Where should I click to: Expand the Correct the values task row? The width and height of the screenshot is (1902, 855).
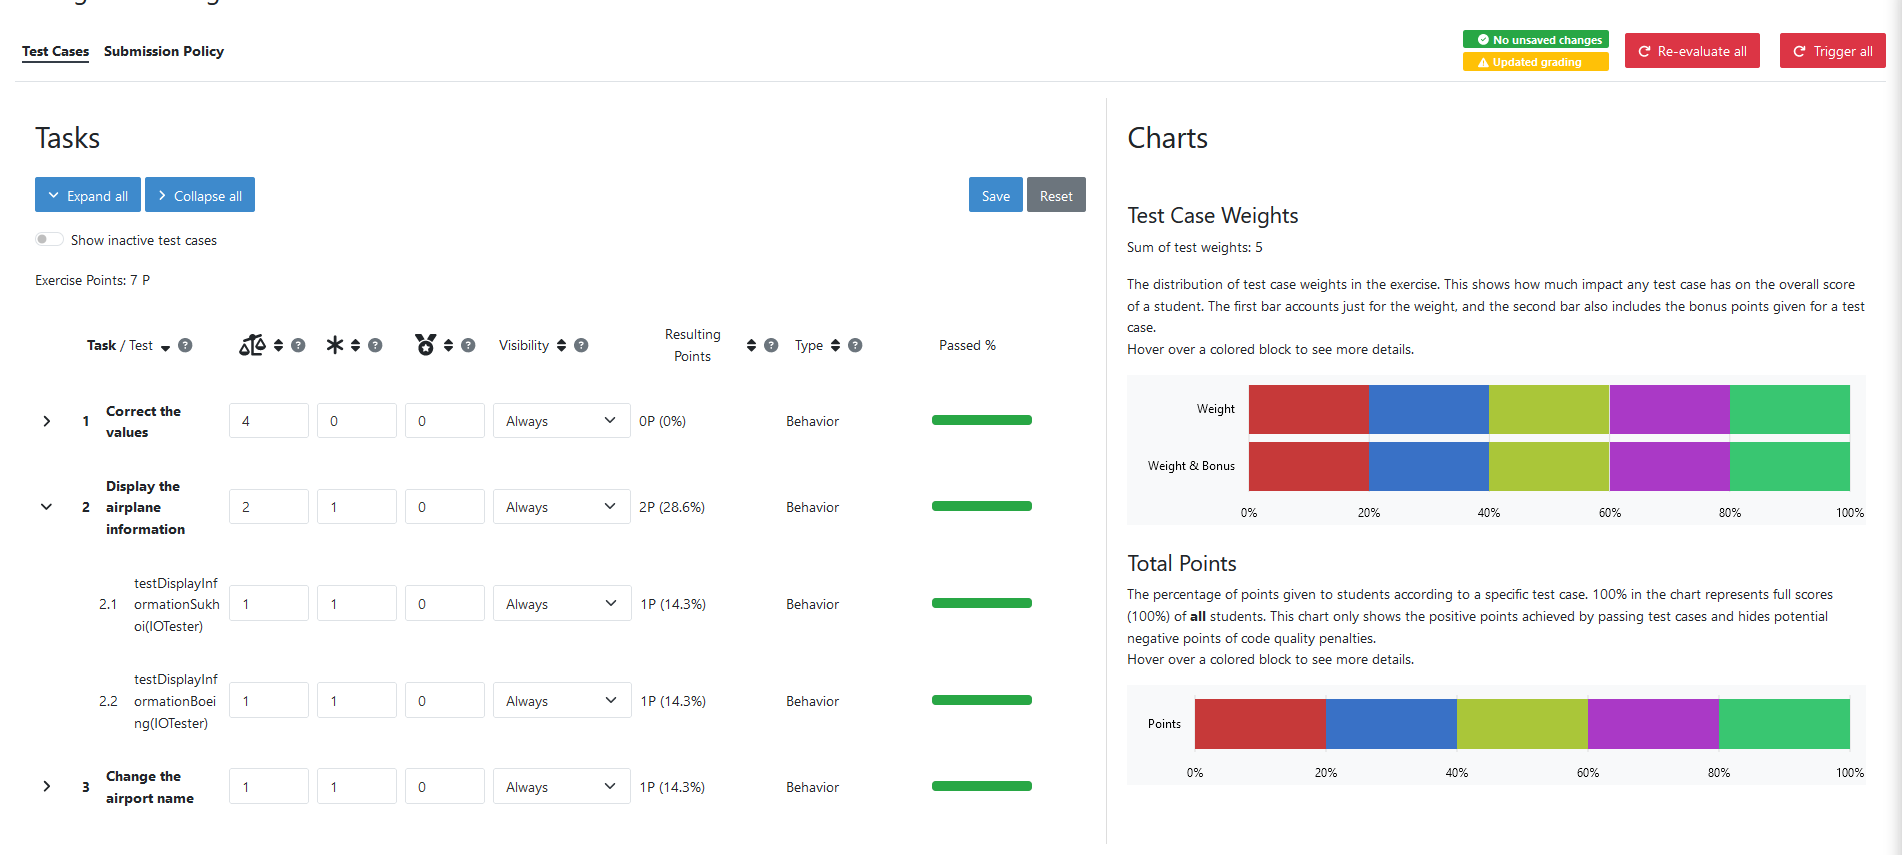[47, 421]
